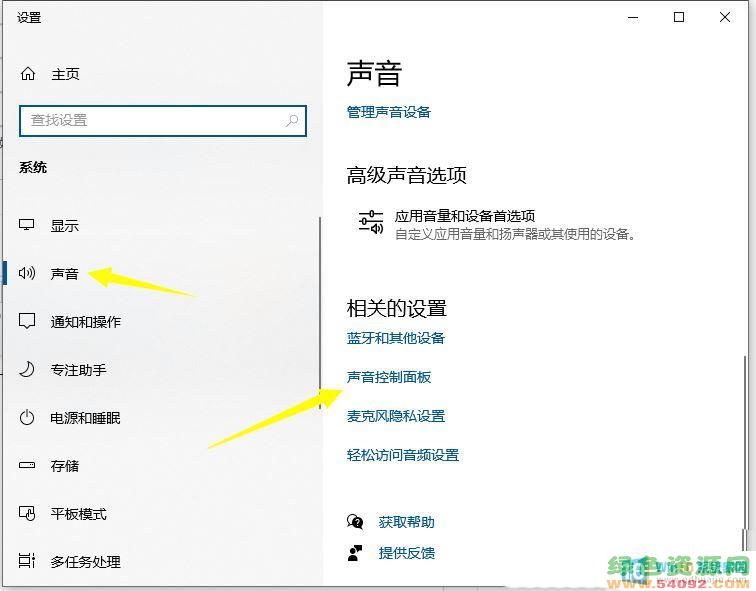
Task: Click the 管理声音设备 link
Action: (x=389, y=112)
